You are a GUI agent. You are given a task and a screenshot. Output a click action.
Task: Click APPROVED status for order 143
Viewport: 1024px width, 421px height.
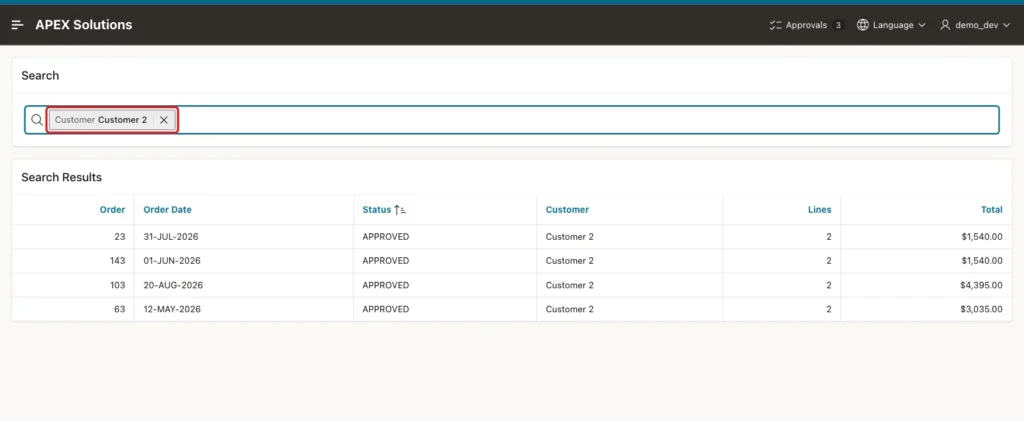(386, 260)
